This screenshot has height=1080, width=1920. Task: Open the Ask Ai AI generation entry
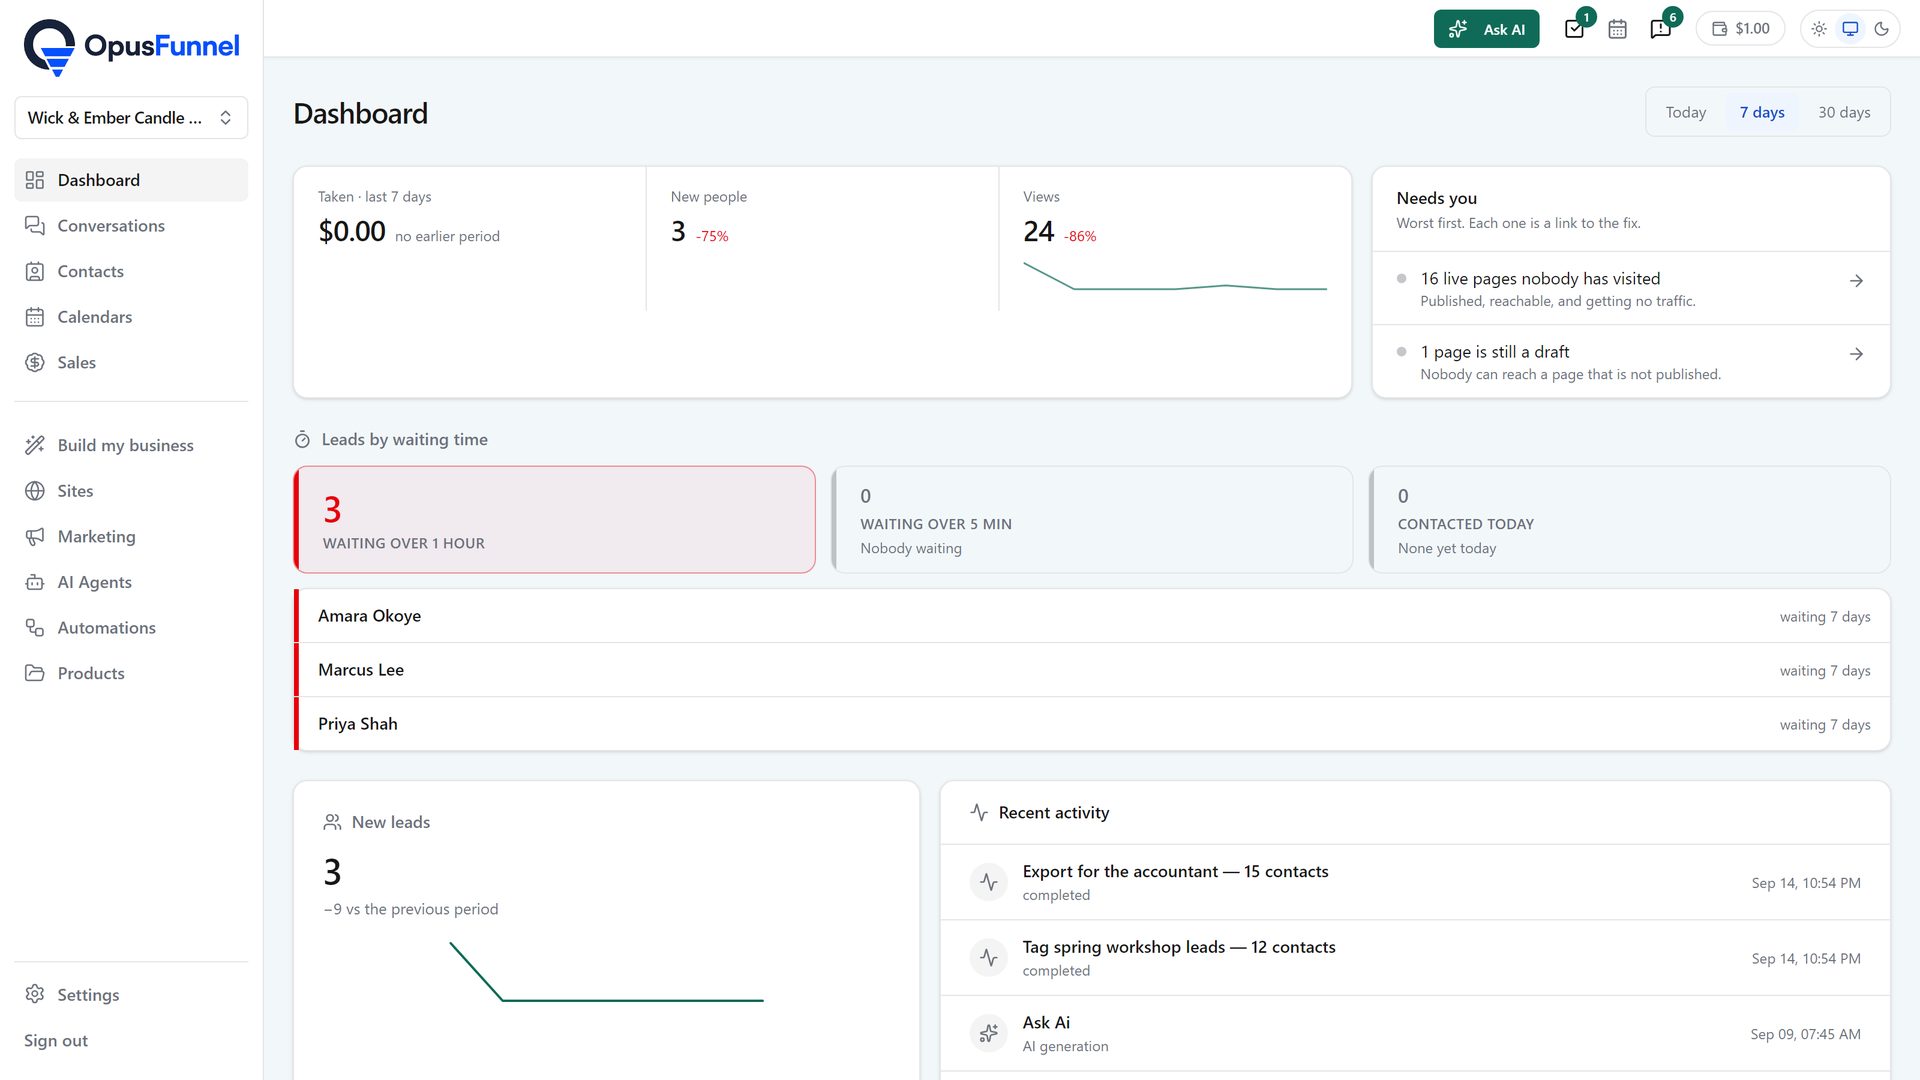pos(1415,1033)
